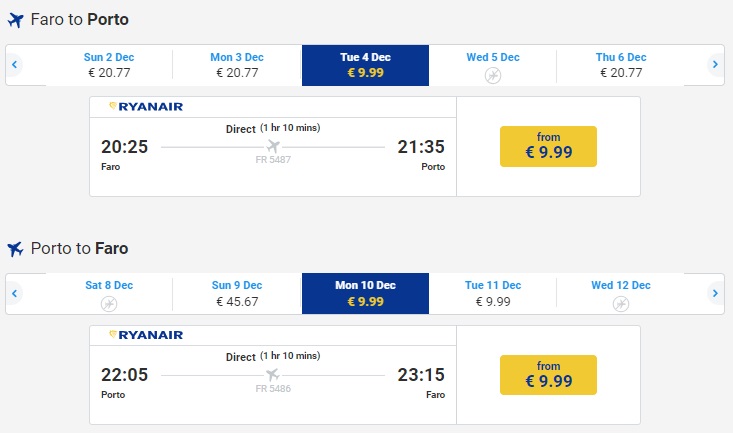
Task: Switch to the Thu 6 Dec outbound tab
Action: [x=621, y=65]
